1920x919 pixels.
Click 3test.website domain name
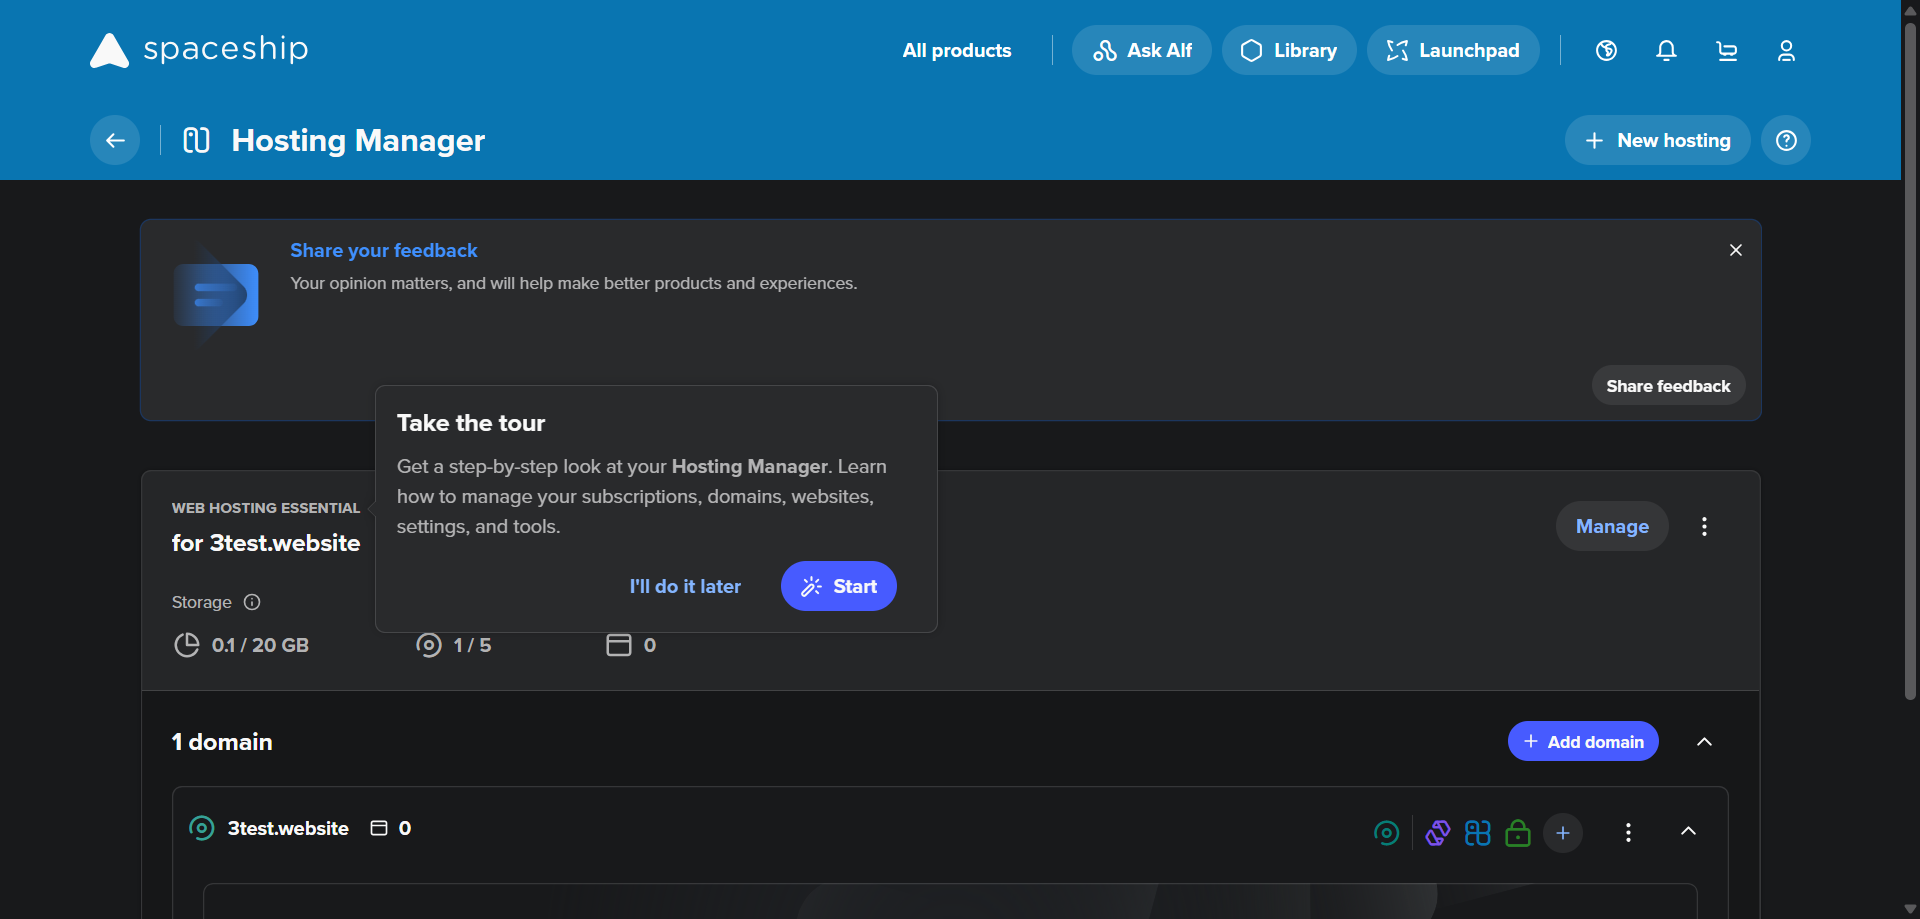pos(288,828)
